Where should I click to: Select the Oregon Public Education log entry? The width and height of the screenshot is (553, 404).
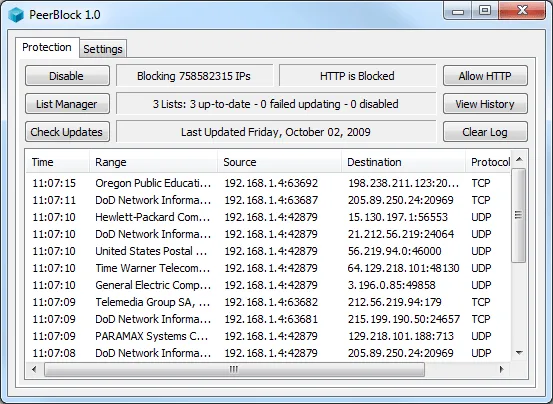coord(268,183)
